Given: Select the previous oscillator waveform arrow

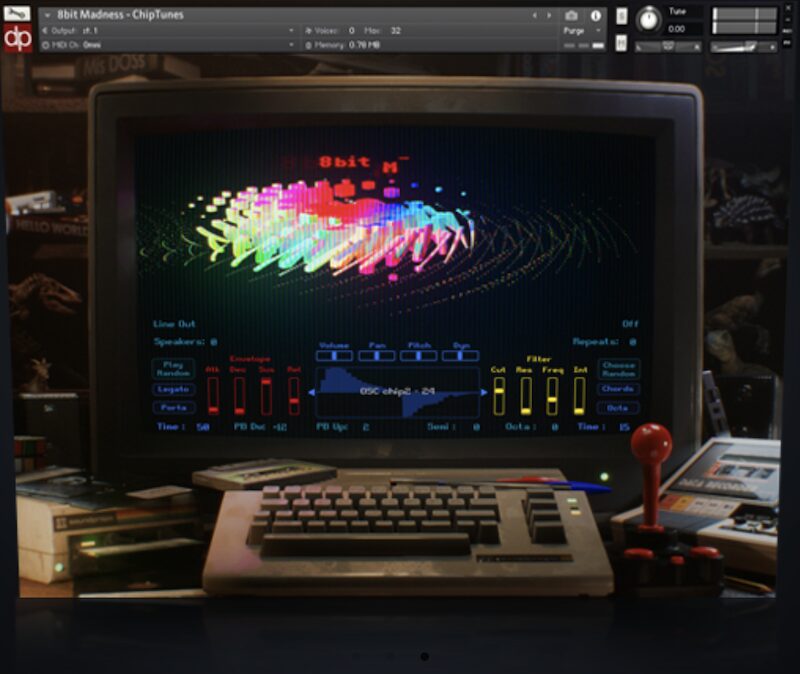Looking at the screenshot, I should (311, 392).
